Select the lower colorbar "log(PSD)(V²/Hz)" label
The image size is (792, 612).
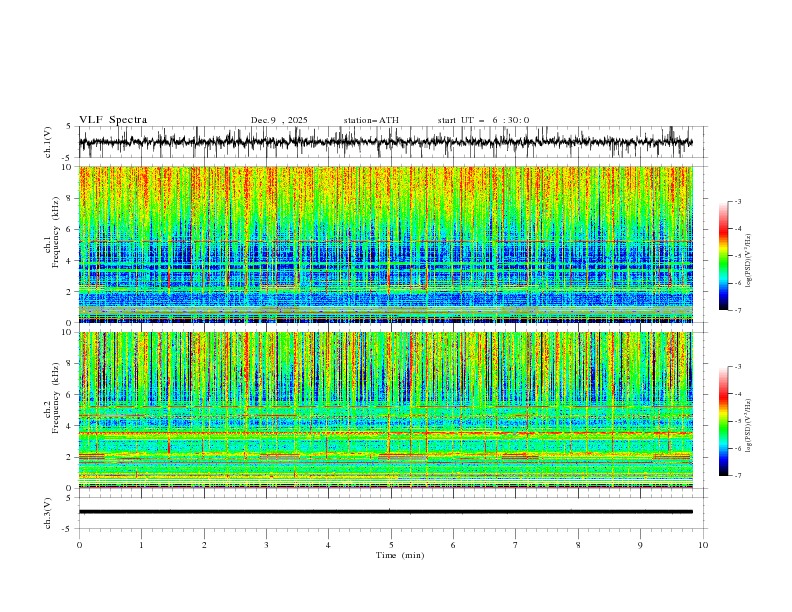[x=749, y=426]
